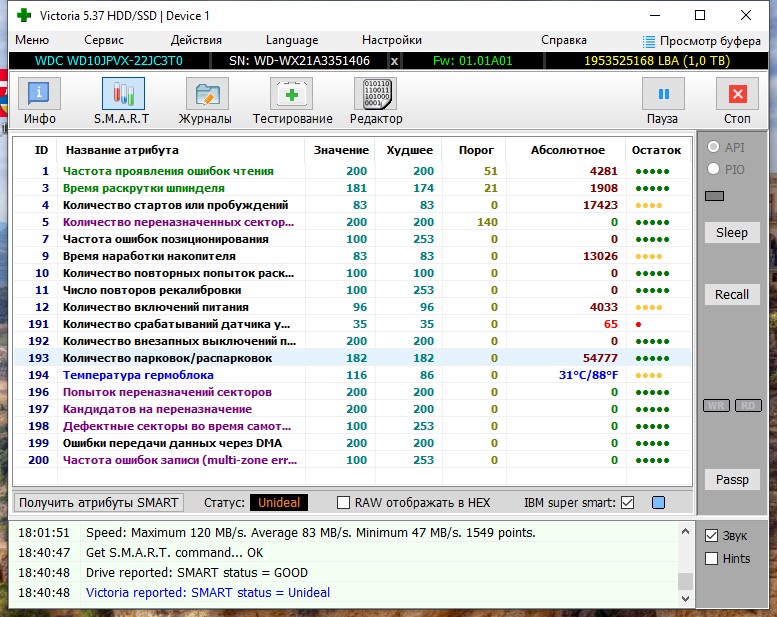Select the API radio button
The height and width of the screenshot is (617, 777).
[713, 147]
